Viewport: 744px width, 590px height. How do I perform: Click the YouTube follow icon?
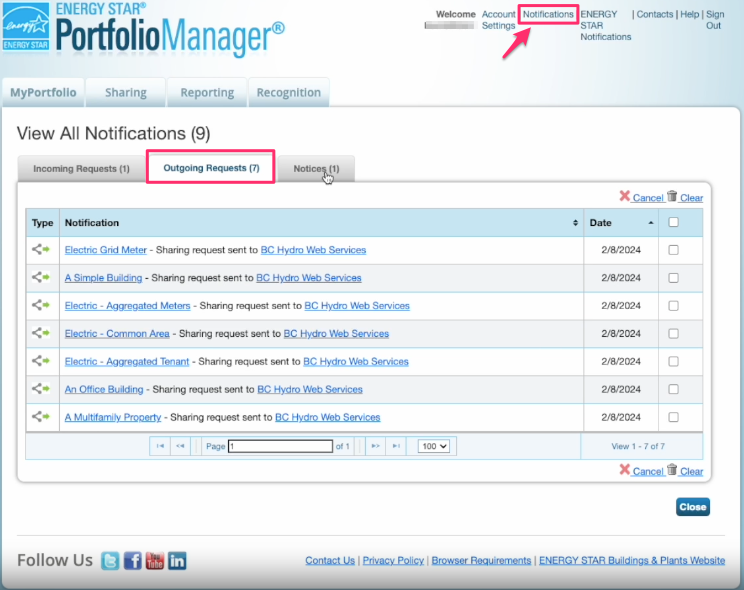click(155, 561)
